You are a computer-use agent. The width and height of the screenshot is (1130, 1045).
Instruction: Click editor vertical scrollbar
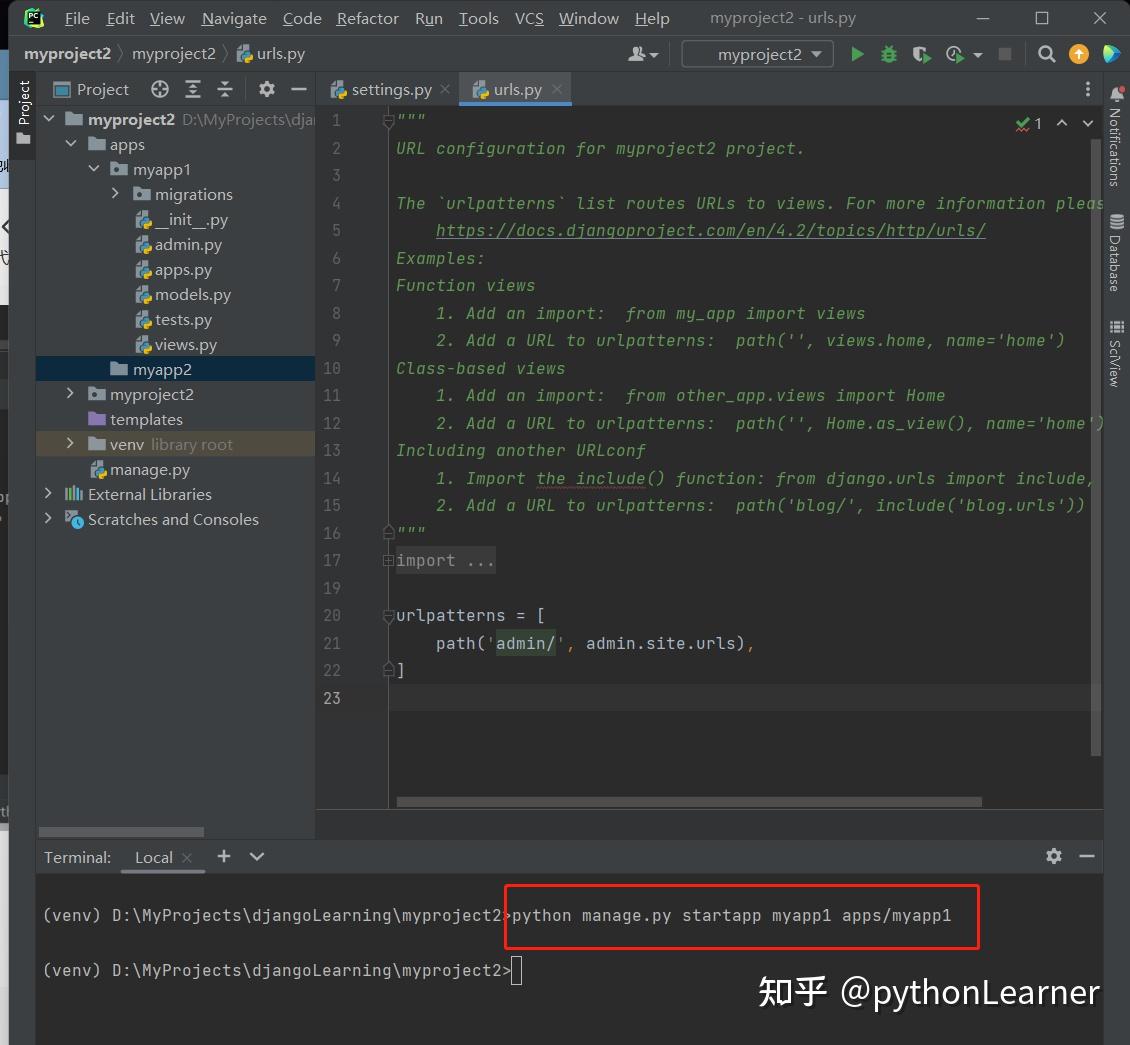(1096, 447)
